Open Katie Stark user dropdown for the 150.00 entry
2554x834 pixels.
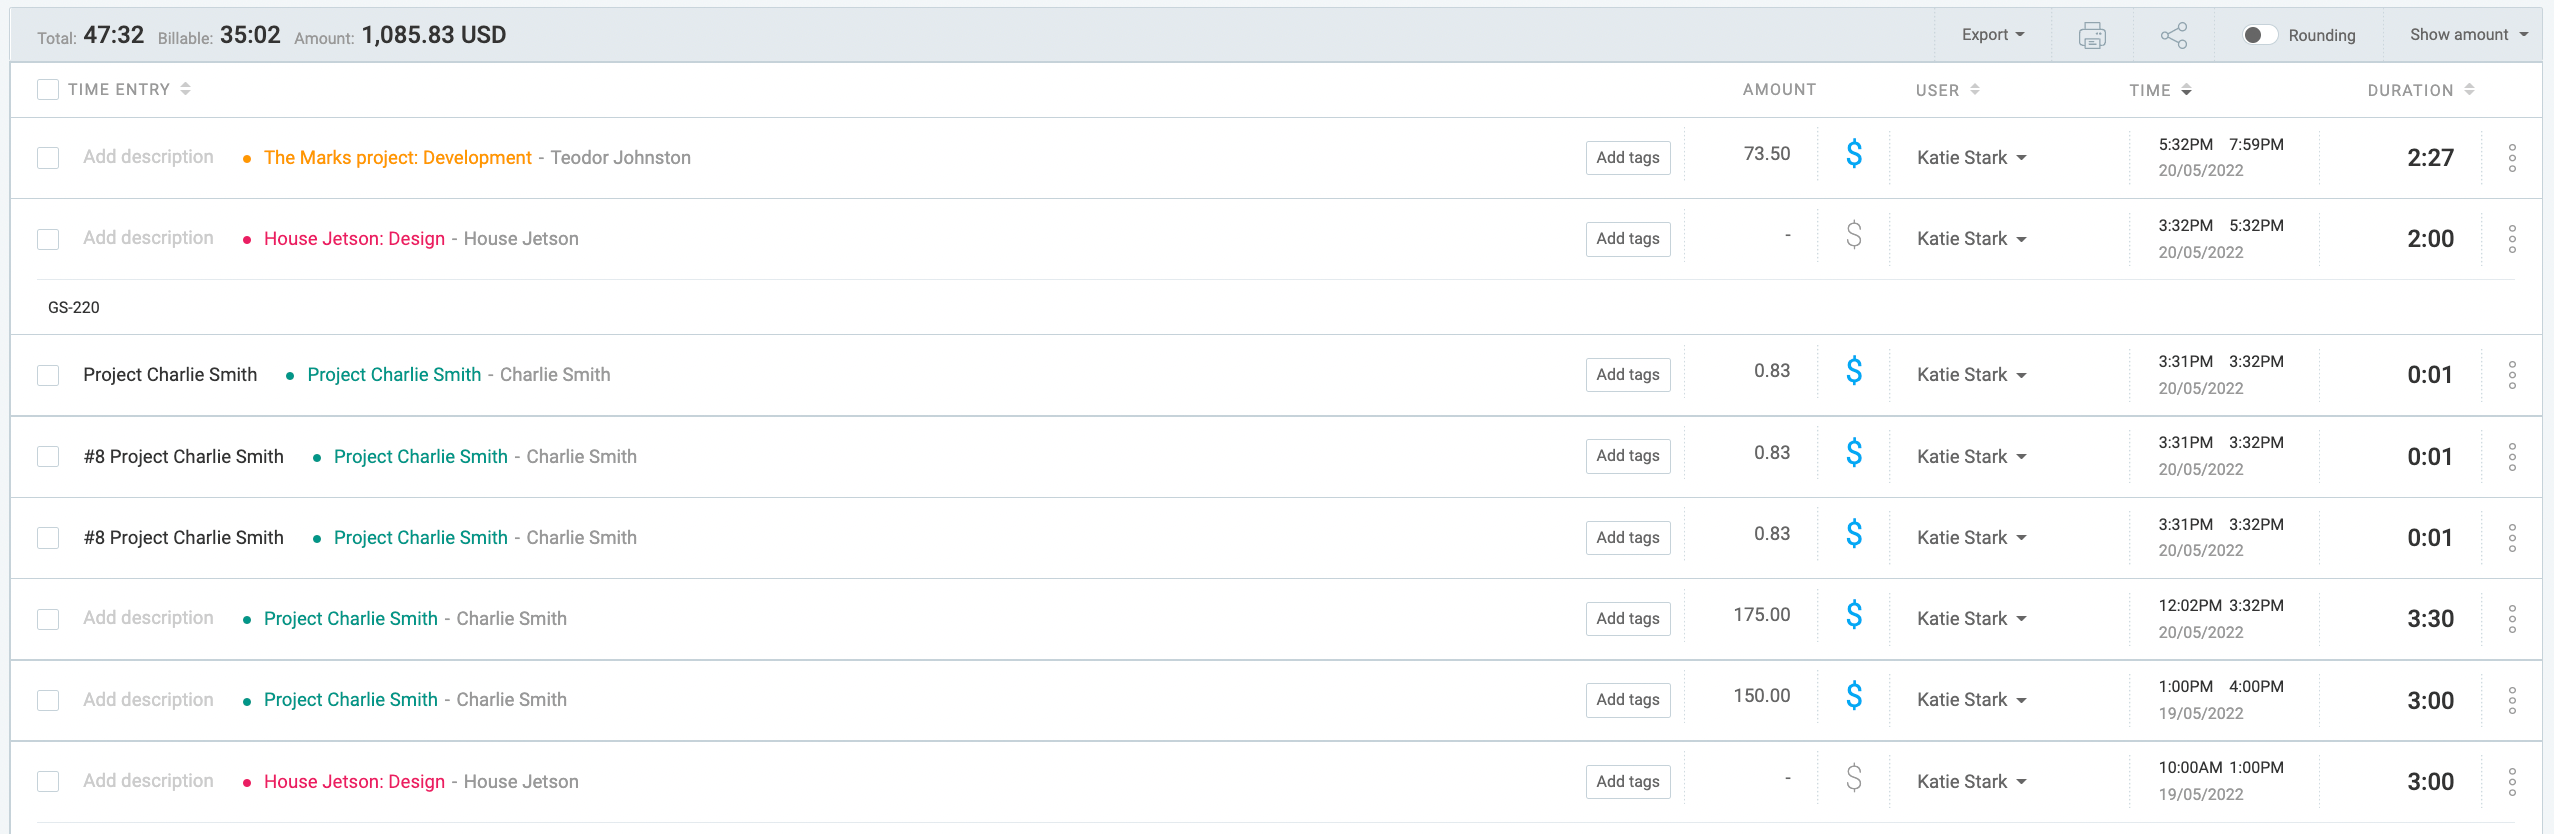(x=1972, y=700)
